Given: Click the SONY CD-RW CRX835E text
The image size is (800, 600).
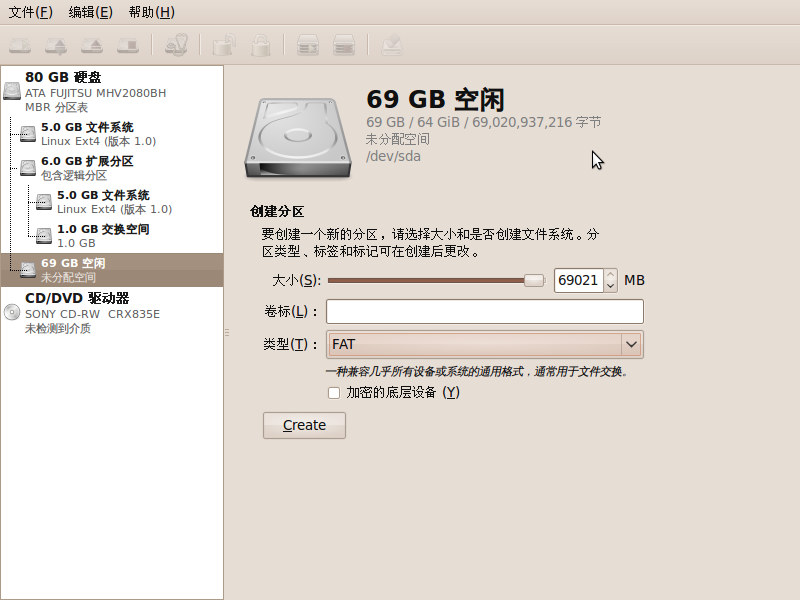Looking at the screenshot, I should tap(92, 314).
